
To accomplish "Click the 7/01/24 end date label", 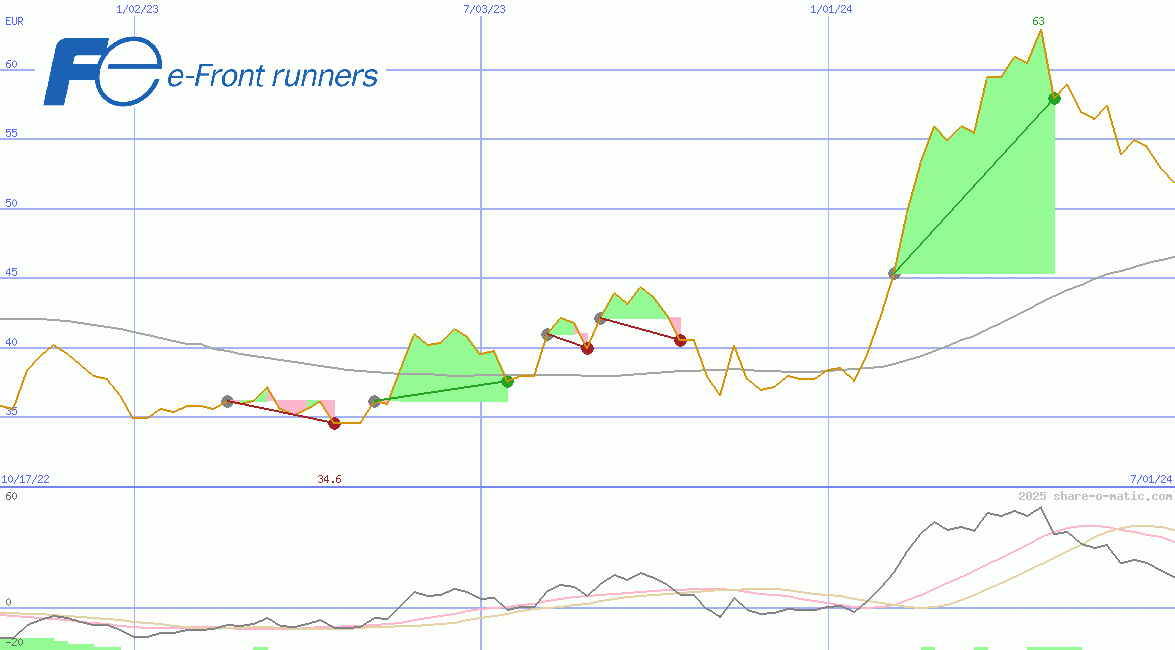I will click(1150, 479).
